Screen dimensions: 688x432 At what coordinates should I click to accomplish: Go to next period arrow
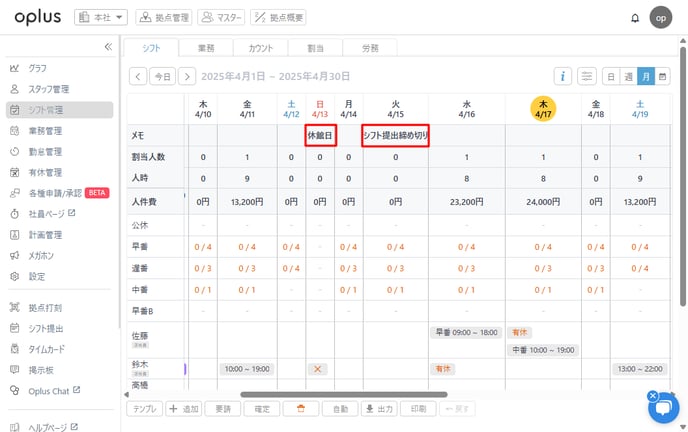187,76
